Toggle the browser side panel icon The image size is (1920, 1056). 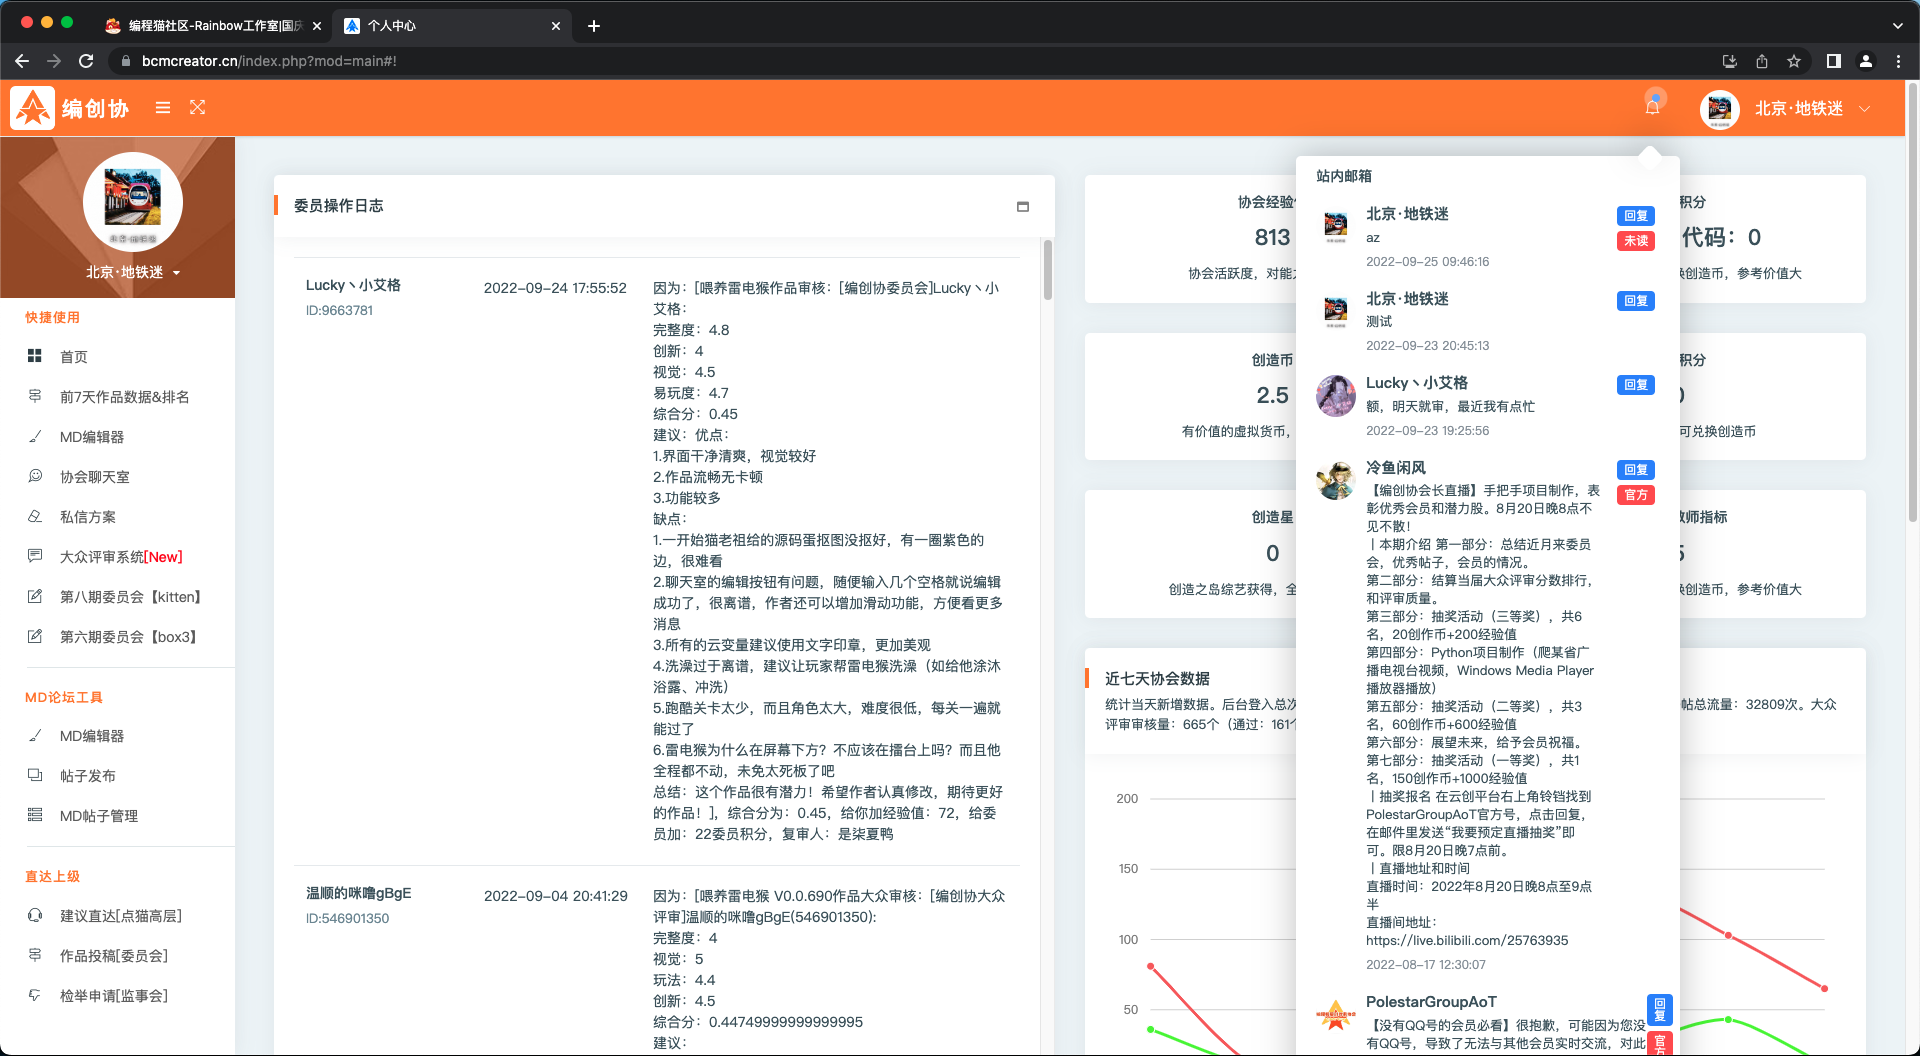pos(1834,61)
